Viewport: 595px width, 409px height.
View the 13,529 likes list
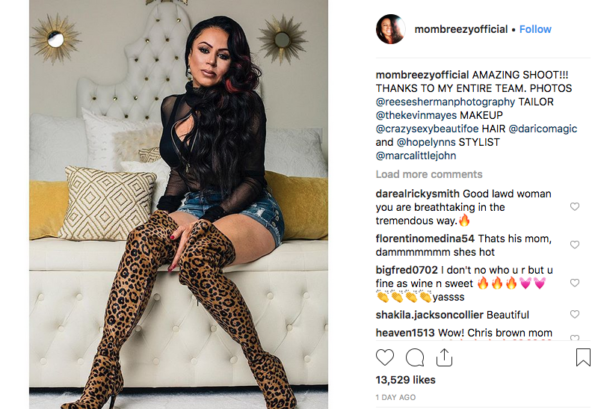[405, 380]
